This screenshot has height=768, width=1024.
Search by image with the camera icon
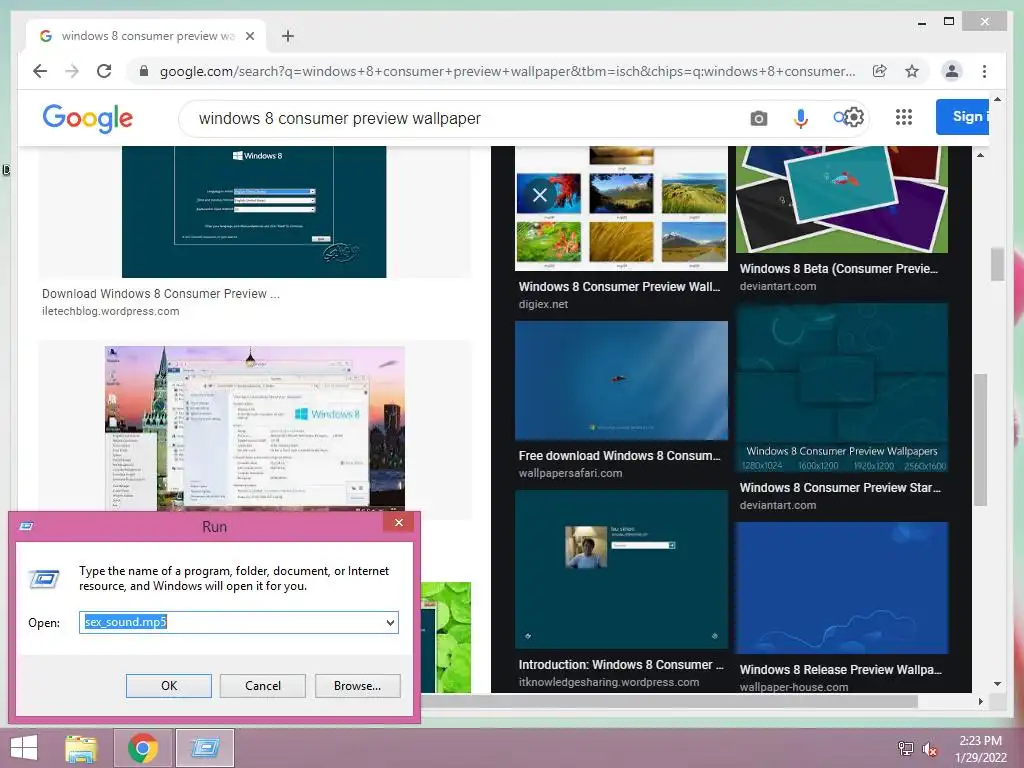point(758,118)
